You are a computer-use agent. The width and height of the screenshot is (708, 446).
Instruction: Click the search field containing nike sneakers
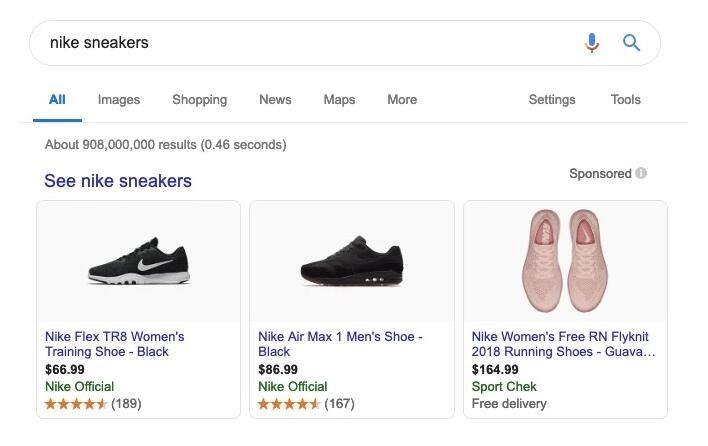tap(300, 42)
